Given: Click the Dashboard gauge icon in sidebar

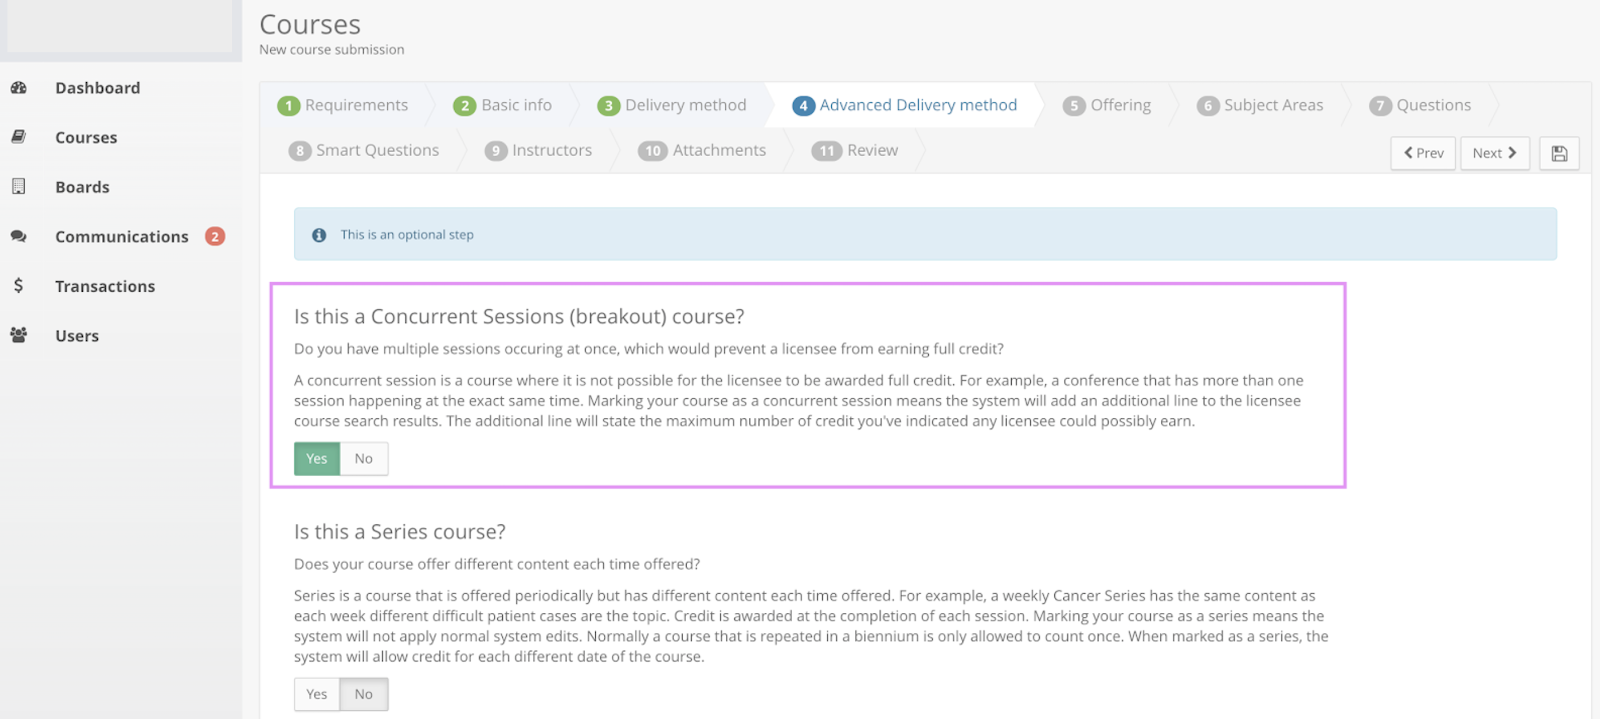Looking at the screenshot, I should 18,88.
